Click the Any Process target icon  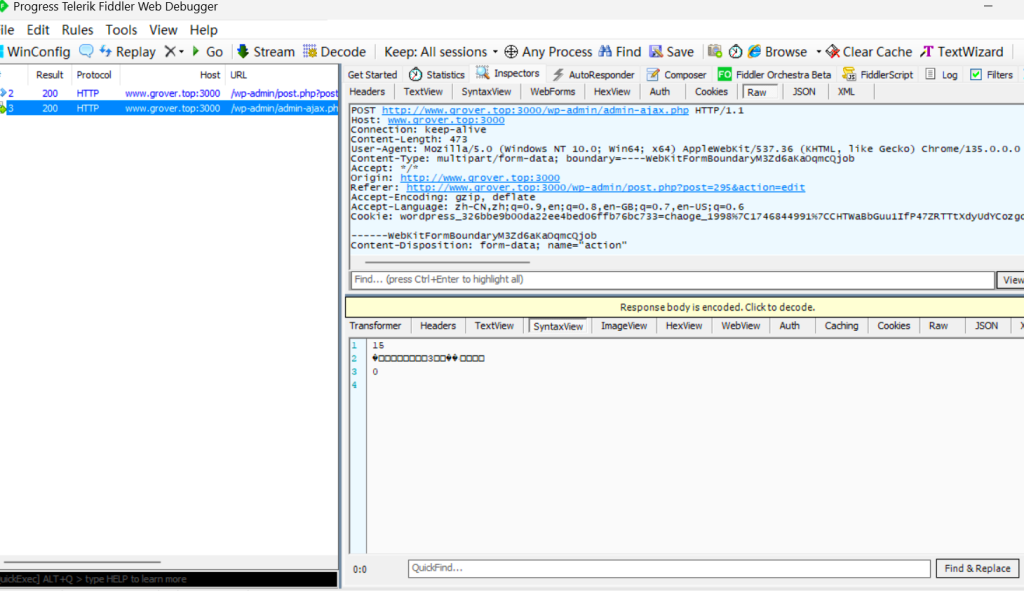[x=511, y=52]
